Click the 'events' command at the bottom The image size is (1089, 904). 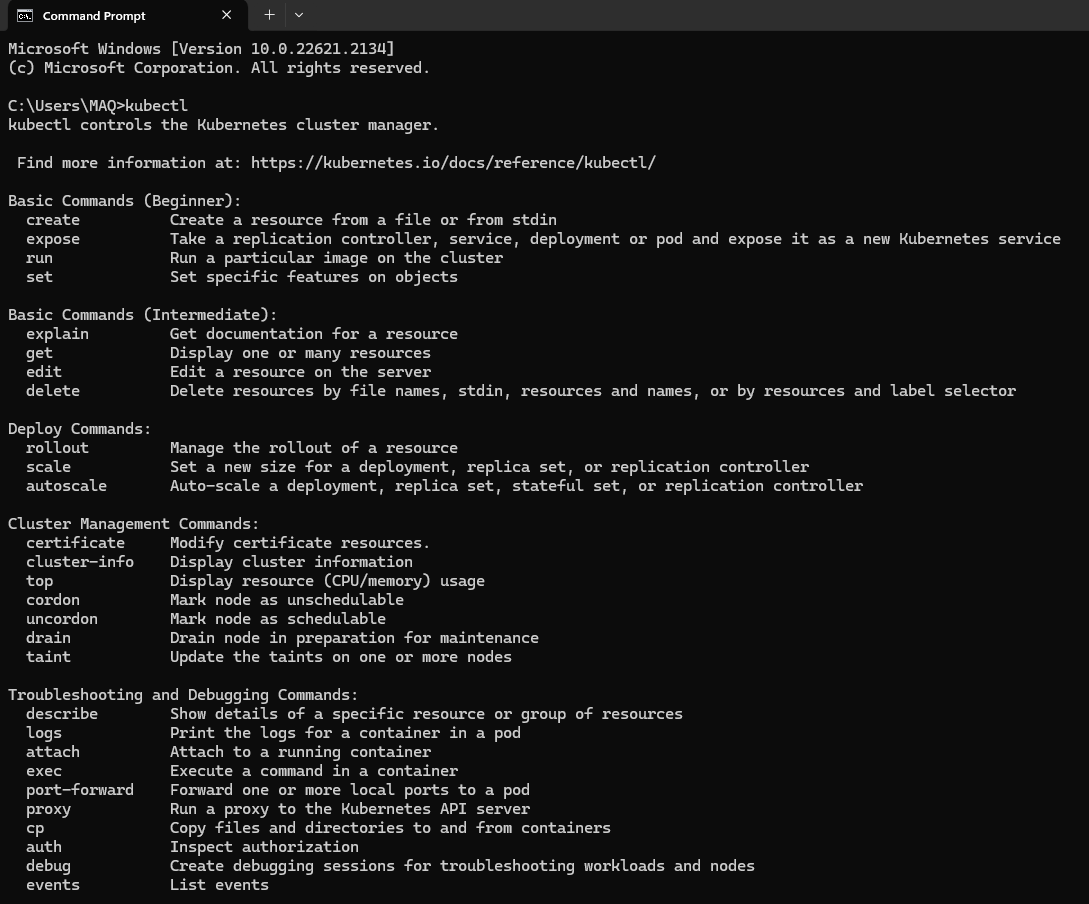53,885
